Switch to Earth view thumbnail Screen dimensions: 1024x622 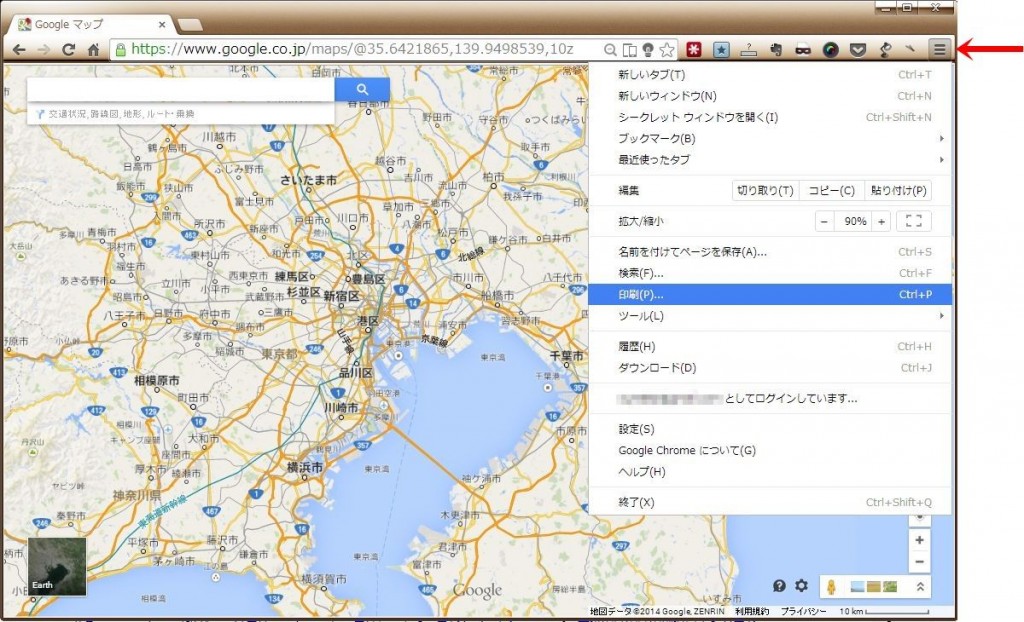coord(57,566)
